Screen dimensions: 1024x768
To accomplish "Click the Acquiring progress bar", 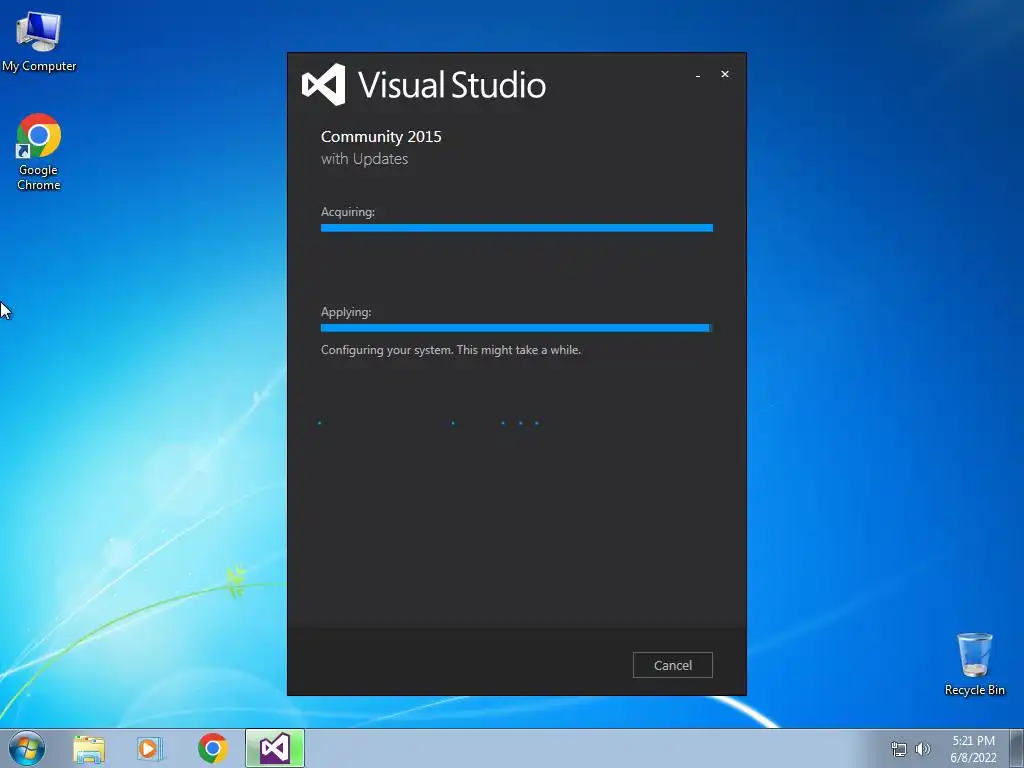I will [x=517, y=228].
